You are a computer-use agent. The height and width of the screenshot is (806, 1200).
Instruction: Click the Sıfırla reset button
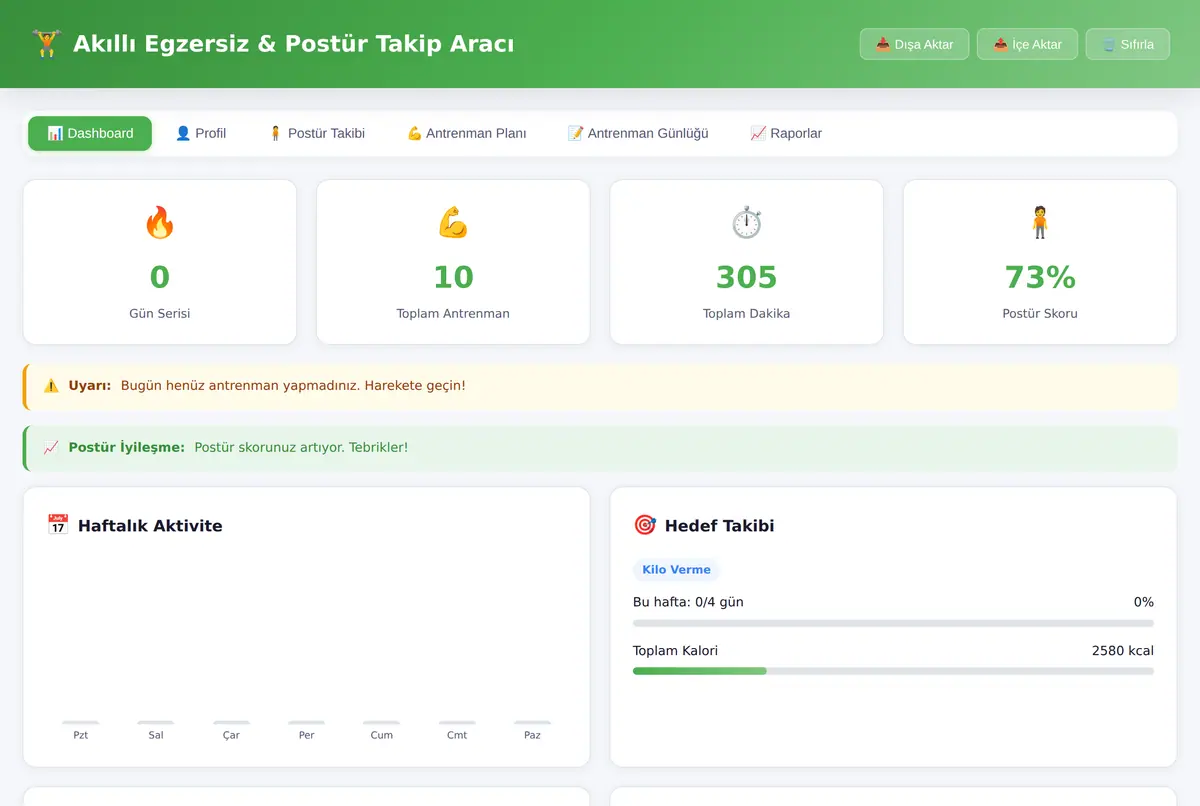(x=1127, y=44)
